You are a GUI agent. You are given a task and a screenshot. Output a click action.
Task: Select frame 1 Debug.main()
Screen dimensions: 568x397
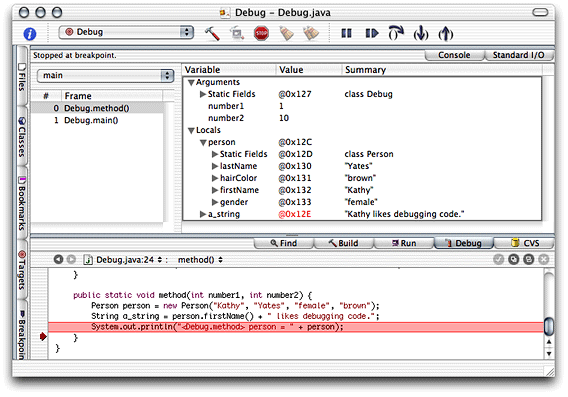pyautogui.click(x=97, y=120)
